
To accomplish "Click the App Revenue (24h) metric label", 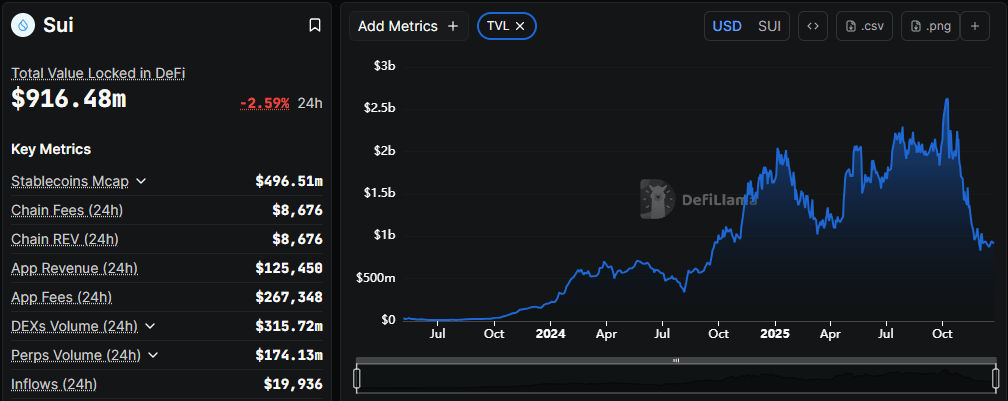I will pos(74,268).
